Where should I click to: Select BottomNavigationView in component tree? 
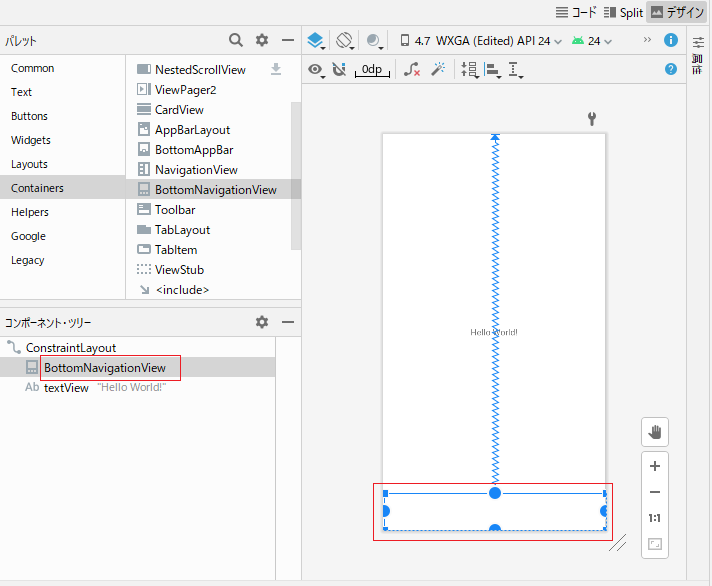(x=137, y=367)
